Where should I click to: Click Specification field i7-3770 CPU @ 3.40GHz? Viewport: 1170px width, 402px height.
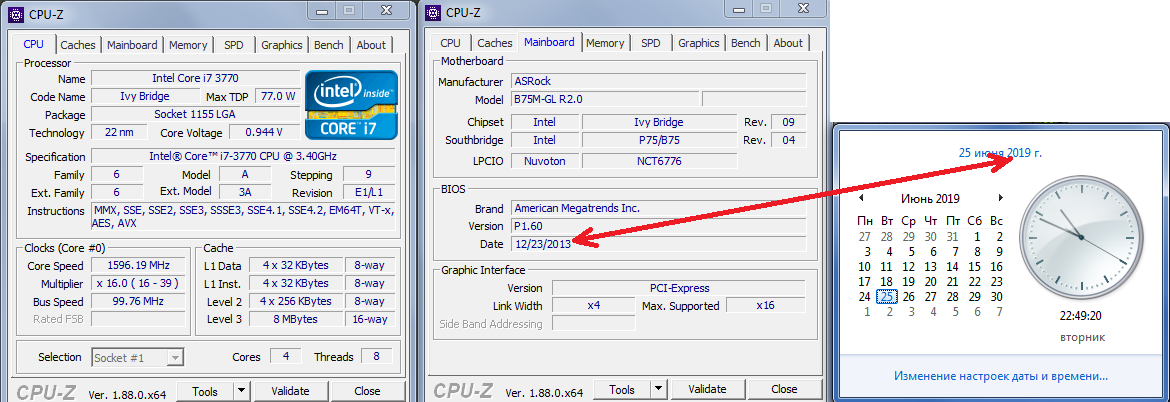pos(243,157)
